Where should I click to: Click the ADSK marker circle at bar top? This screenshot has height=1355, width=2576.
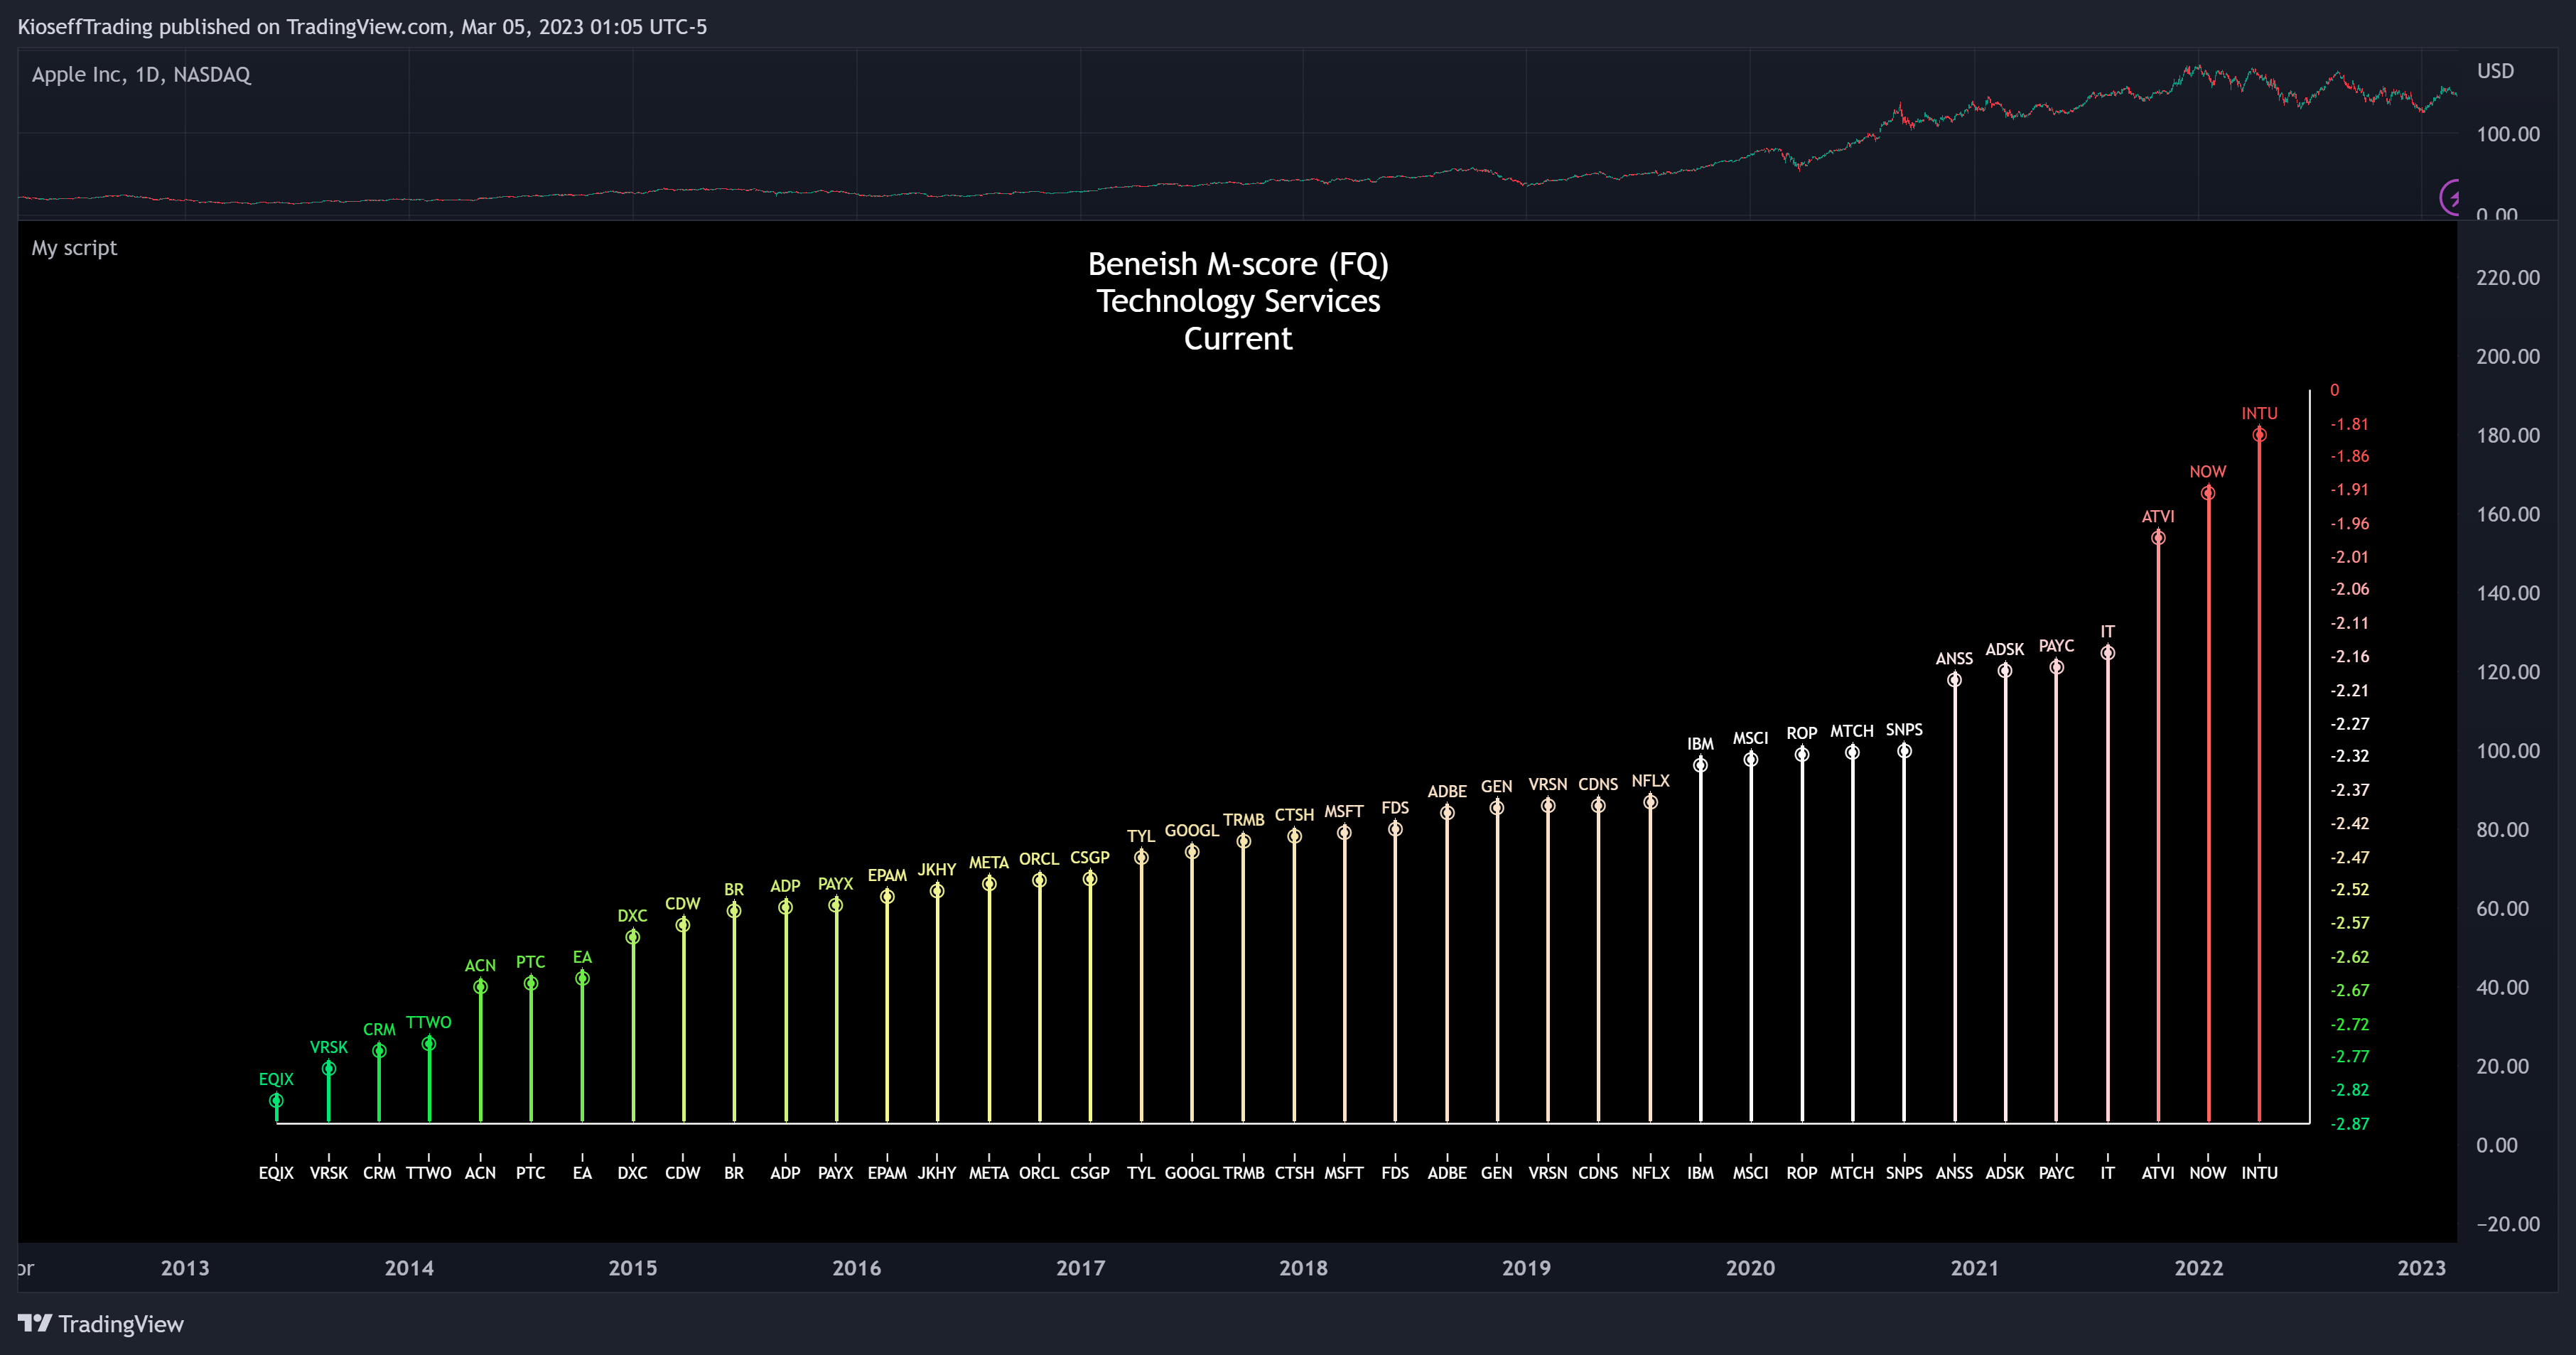[2005, 670]
